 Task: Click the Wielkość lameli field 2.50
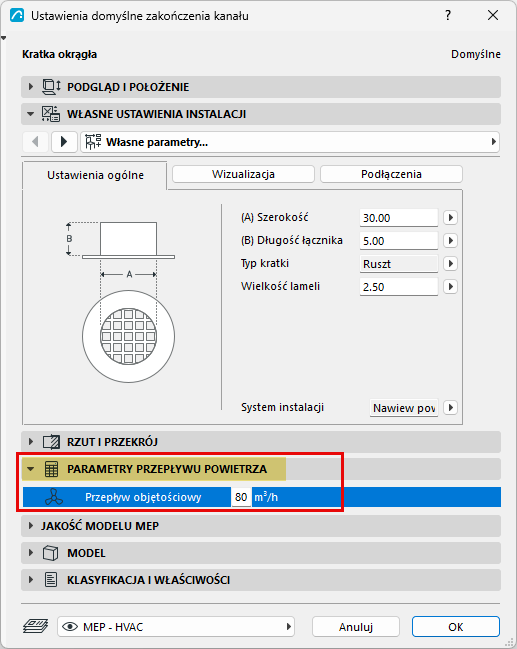399,287
